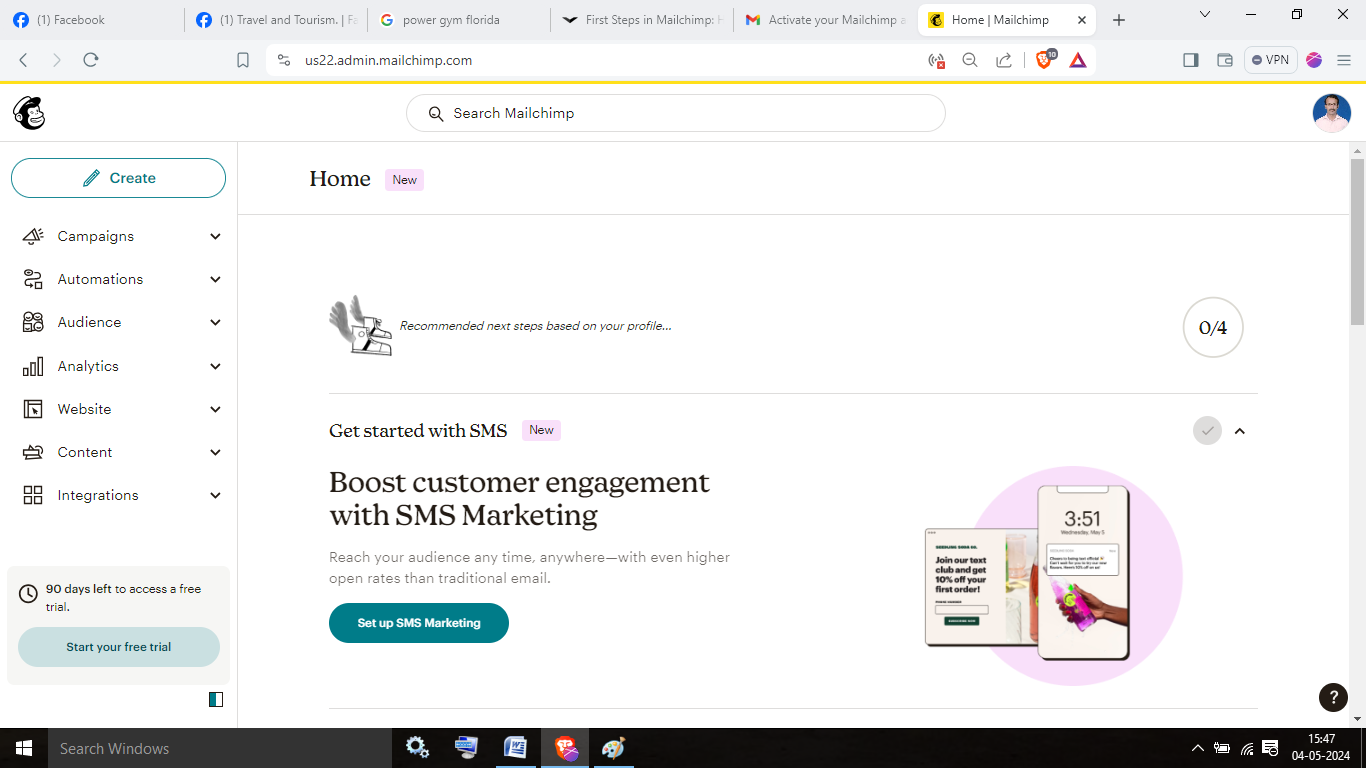Click the Search Mailchimp field
This screenshot has height=768, width=1366.
[x=676, y=113]
